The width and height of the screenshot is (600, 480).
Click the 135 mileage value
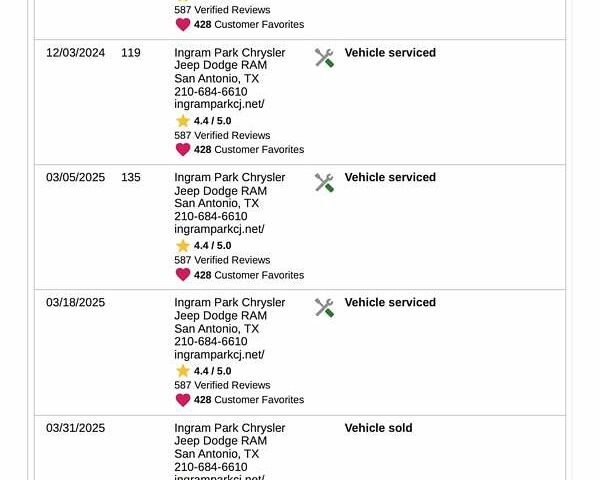coord(131,178)
